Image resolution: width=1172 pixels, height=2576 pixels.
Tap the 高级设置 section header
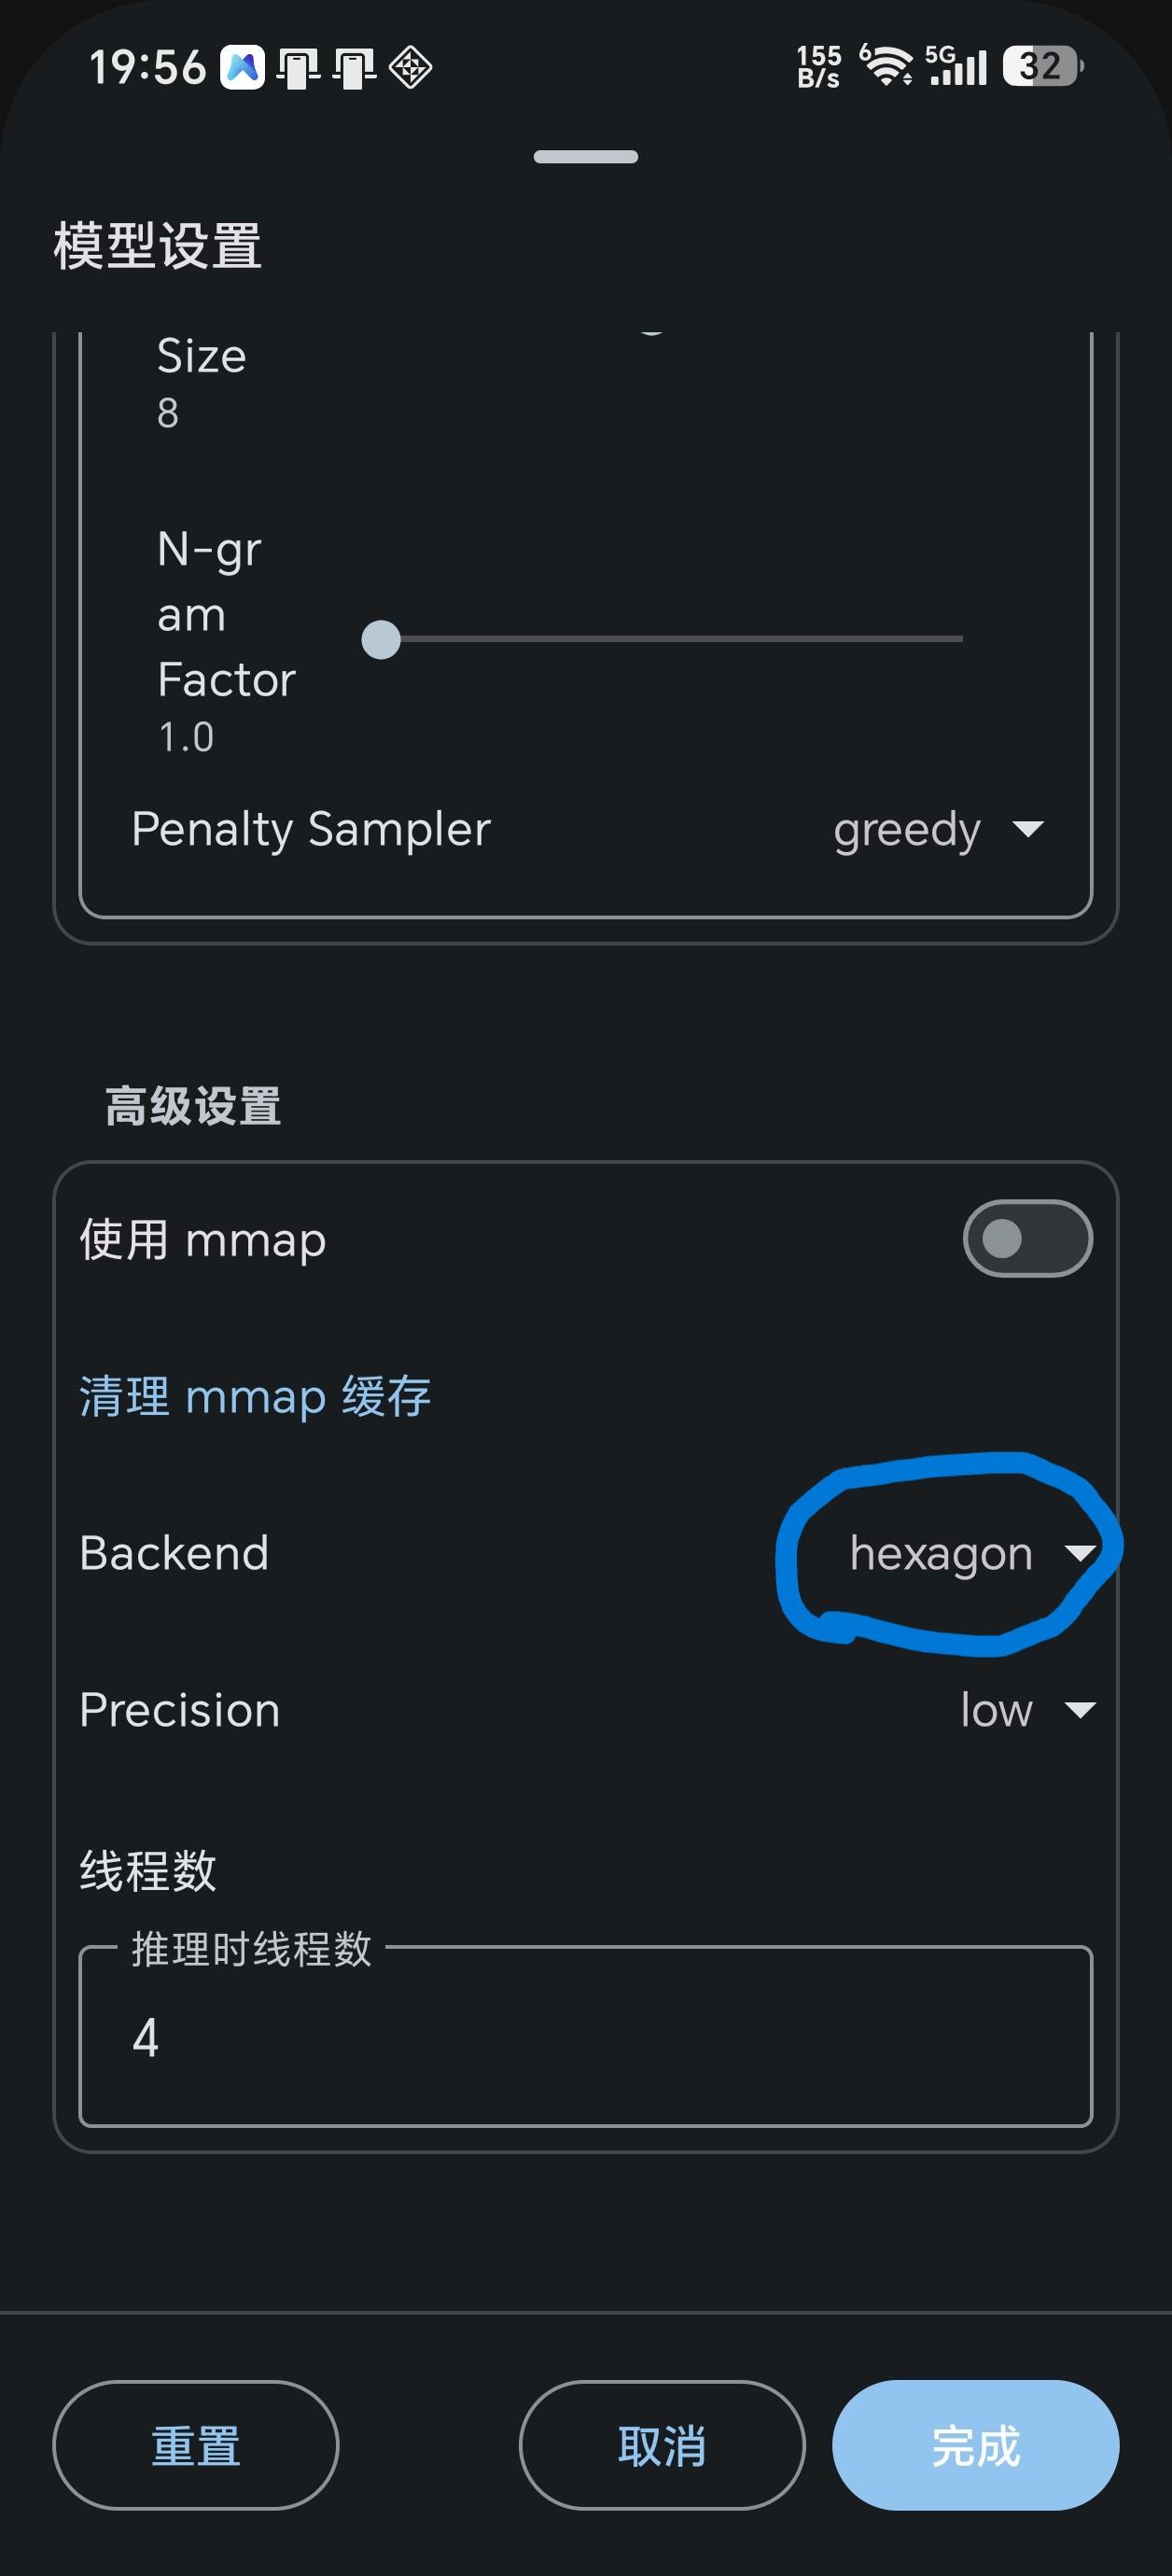tap(193, 1107)
